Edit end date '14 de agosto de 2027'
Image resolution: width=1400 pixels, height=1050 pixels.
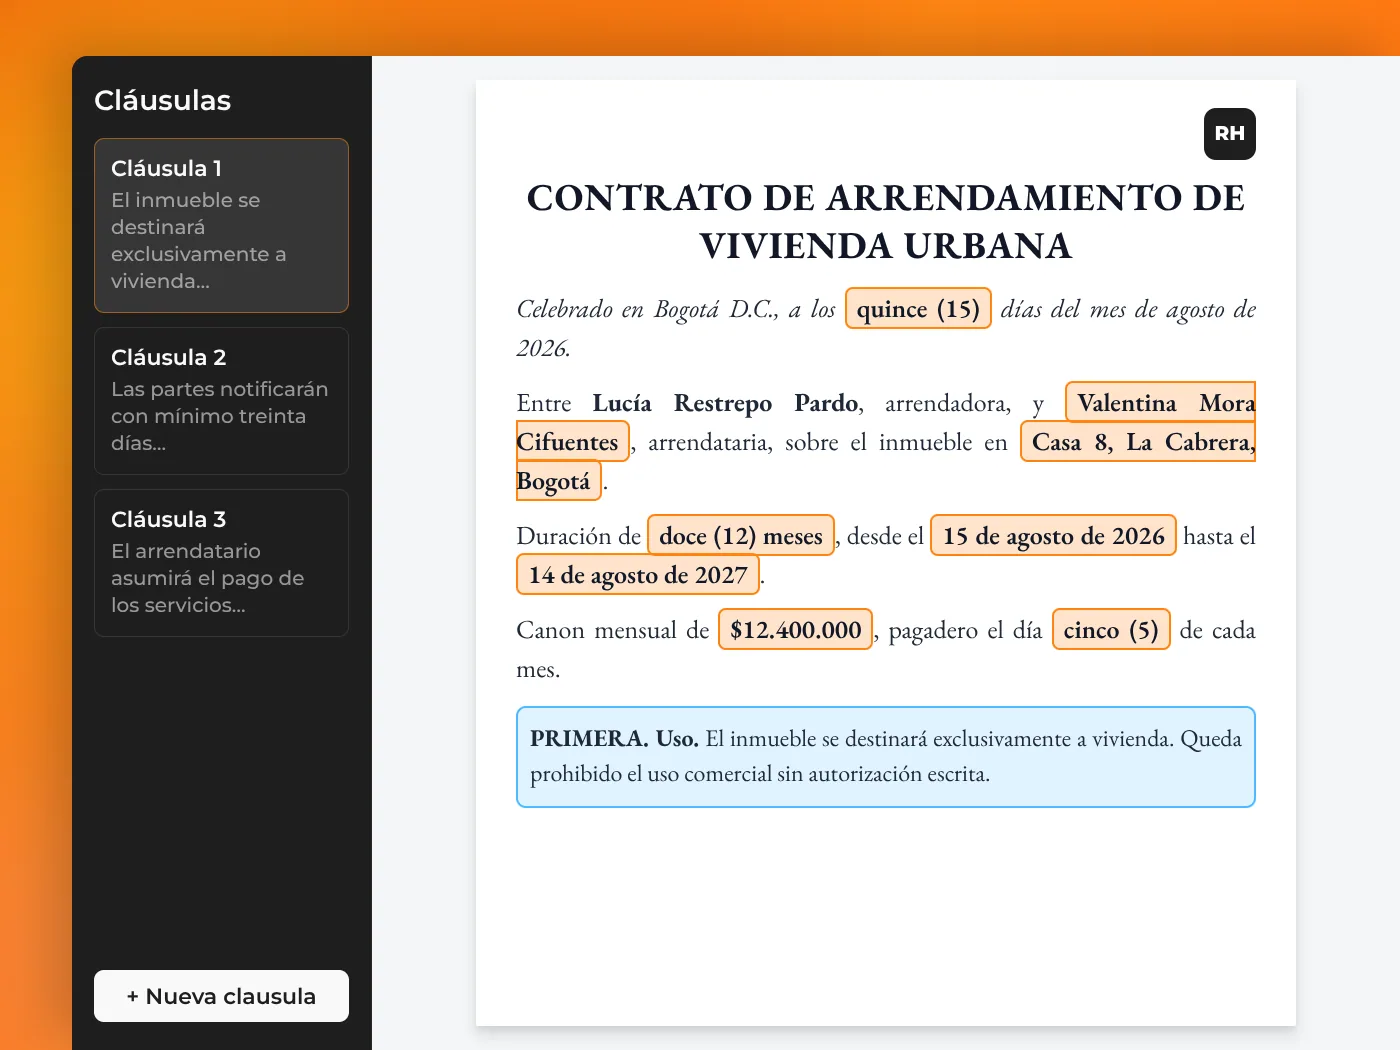(638, 575)
